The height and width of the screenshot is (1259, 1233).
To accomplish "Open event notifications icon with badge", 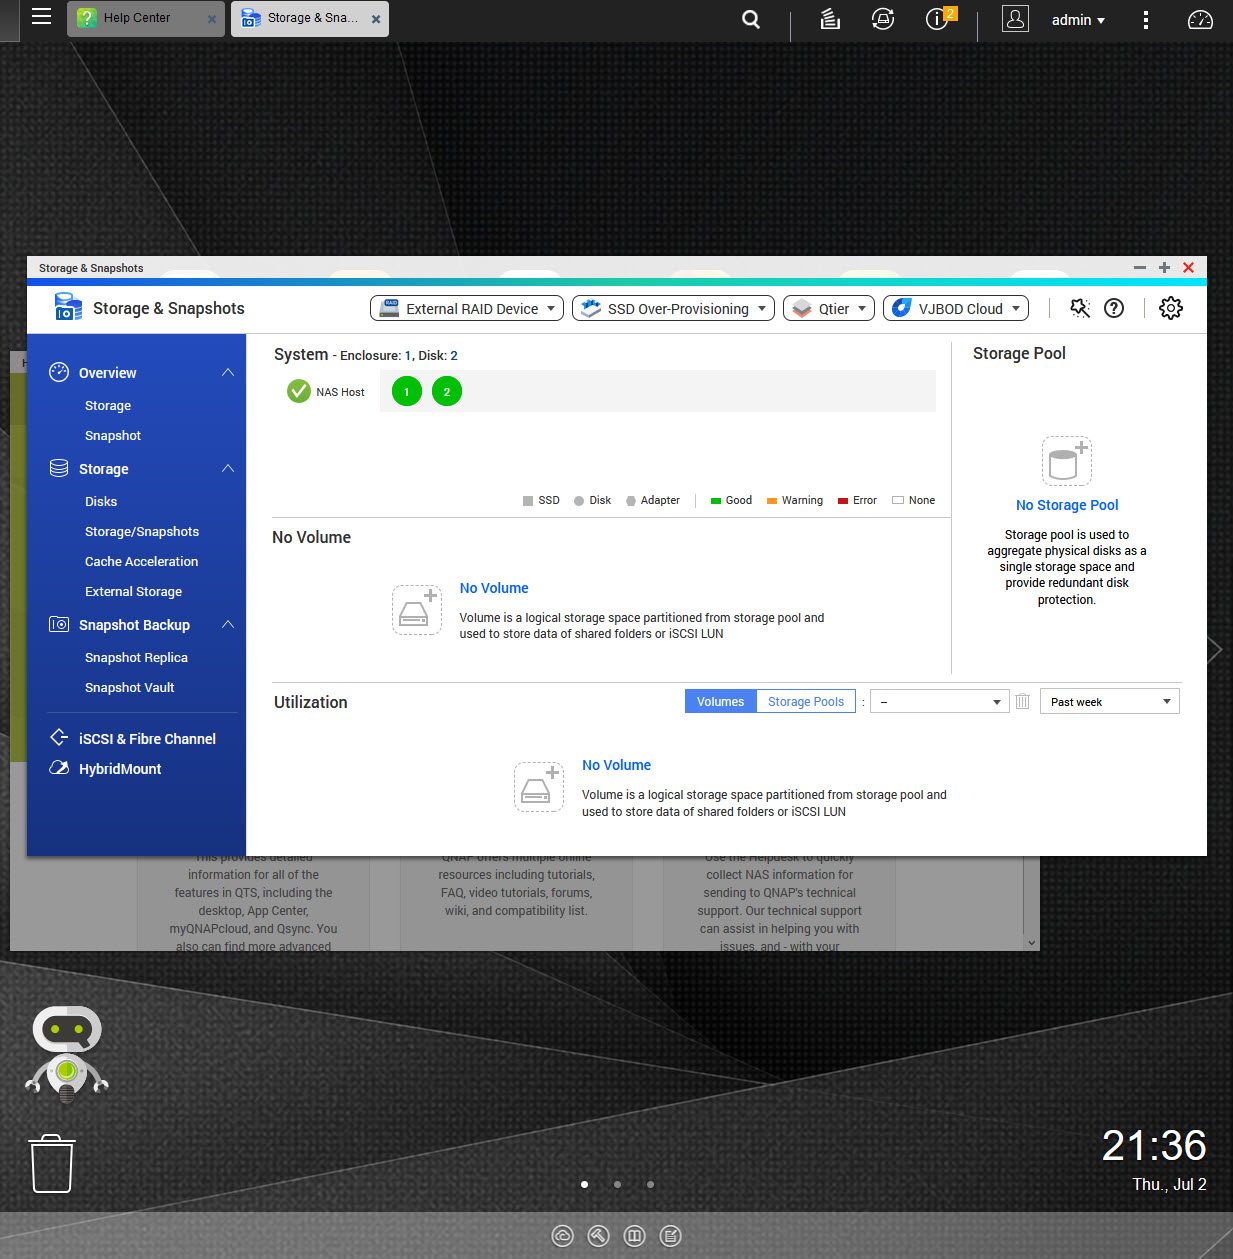I will click(938, 19).
